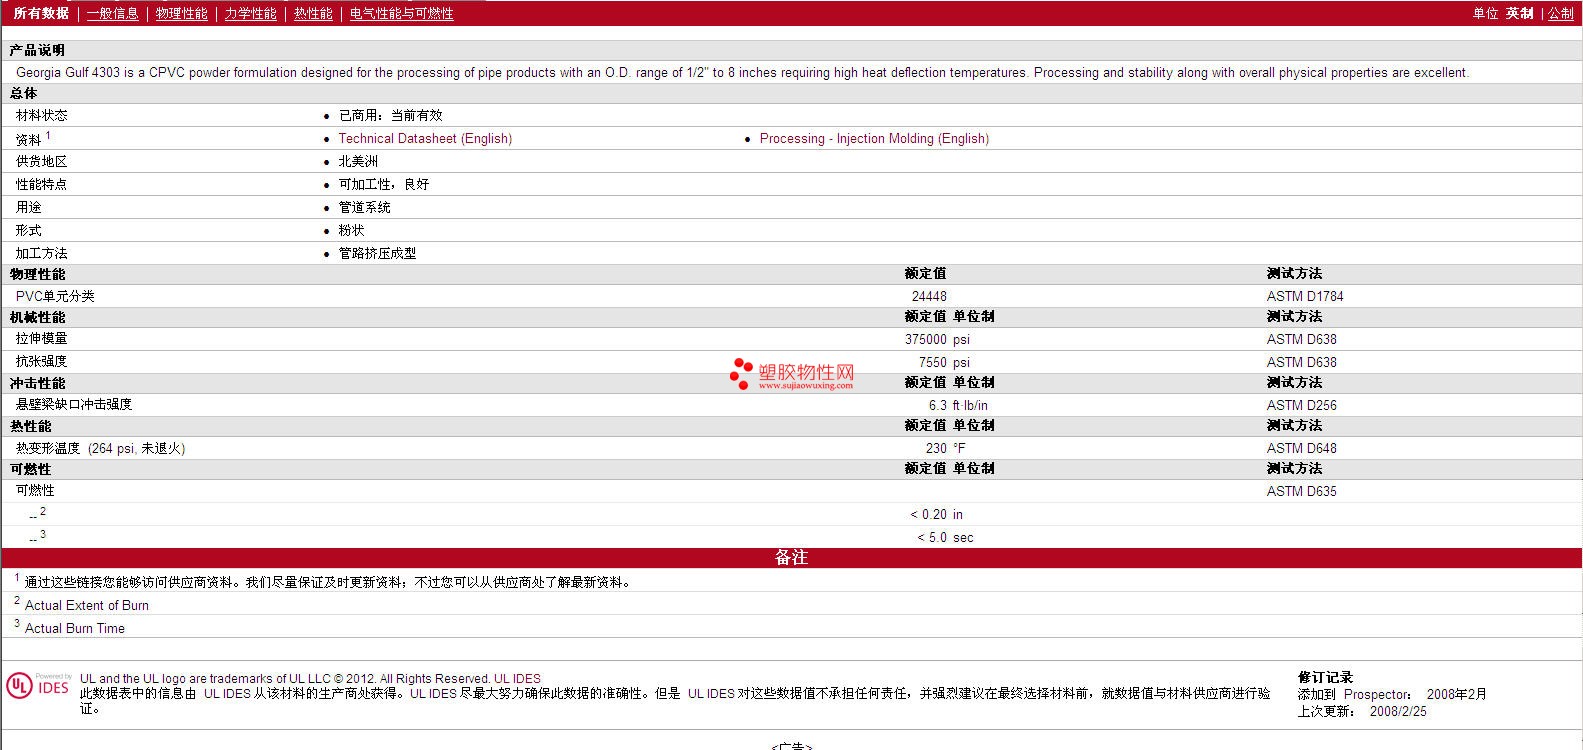Click the 230 °F deflection temperature value
The image size is (1583, 750).
pyautogui.click(x=945, y=448)
